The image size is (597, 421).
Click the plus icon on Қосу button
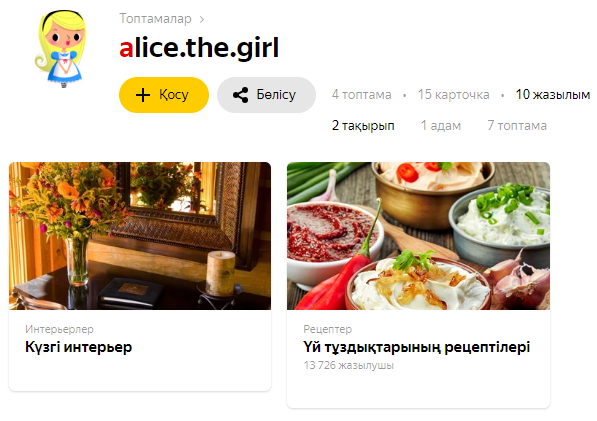[143, 95]
